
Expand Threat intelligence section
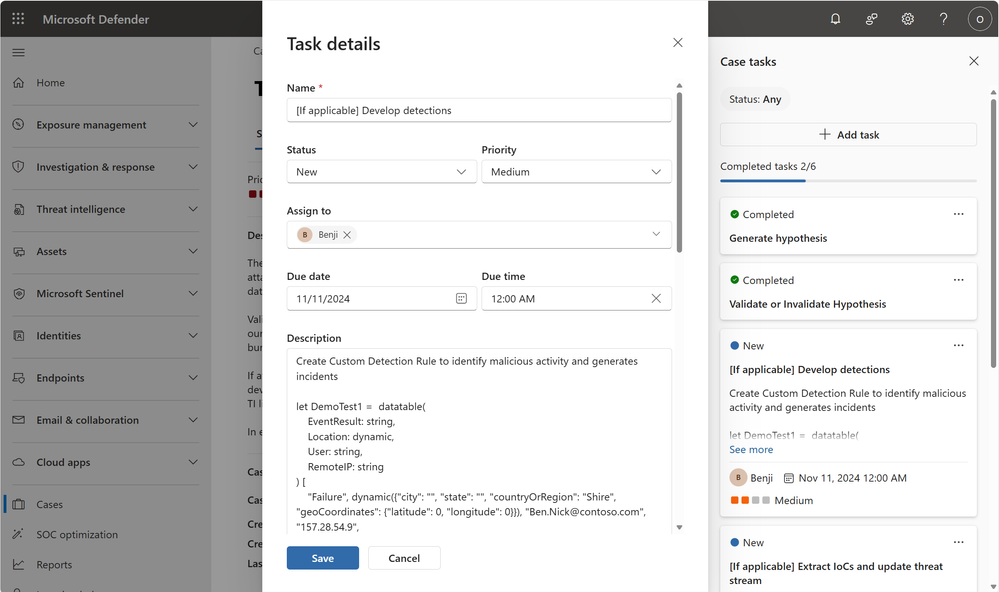point(193,209)
